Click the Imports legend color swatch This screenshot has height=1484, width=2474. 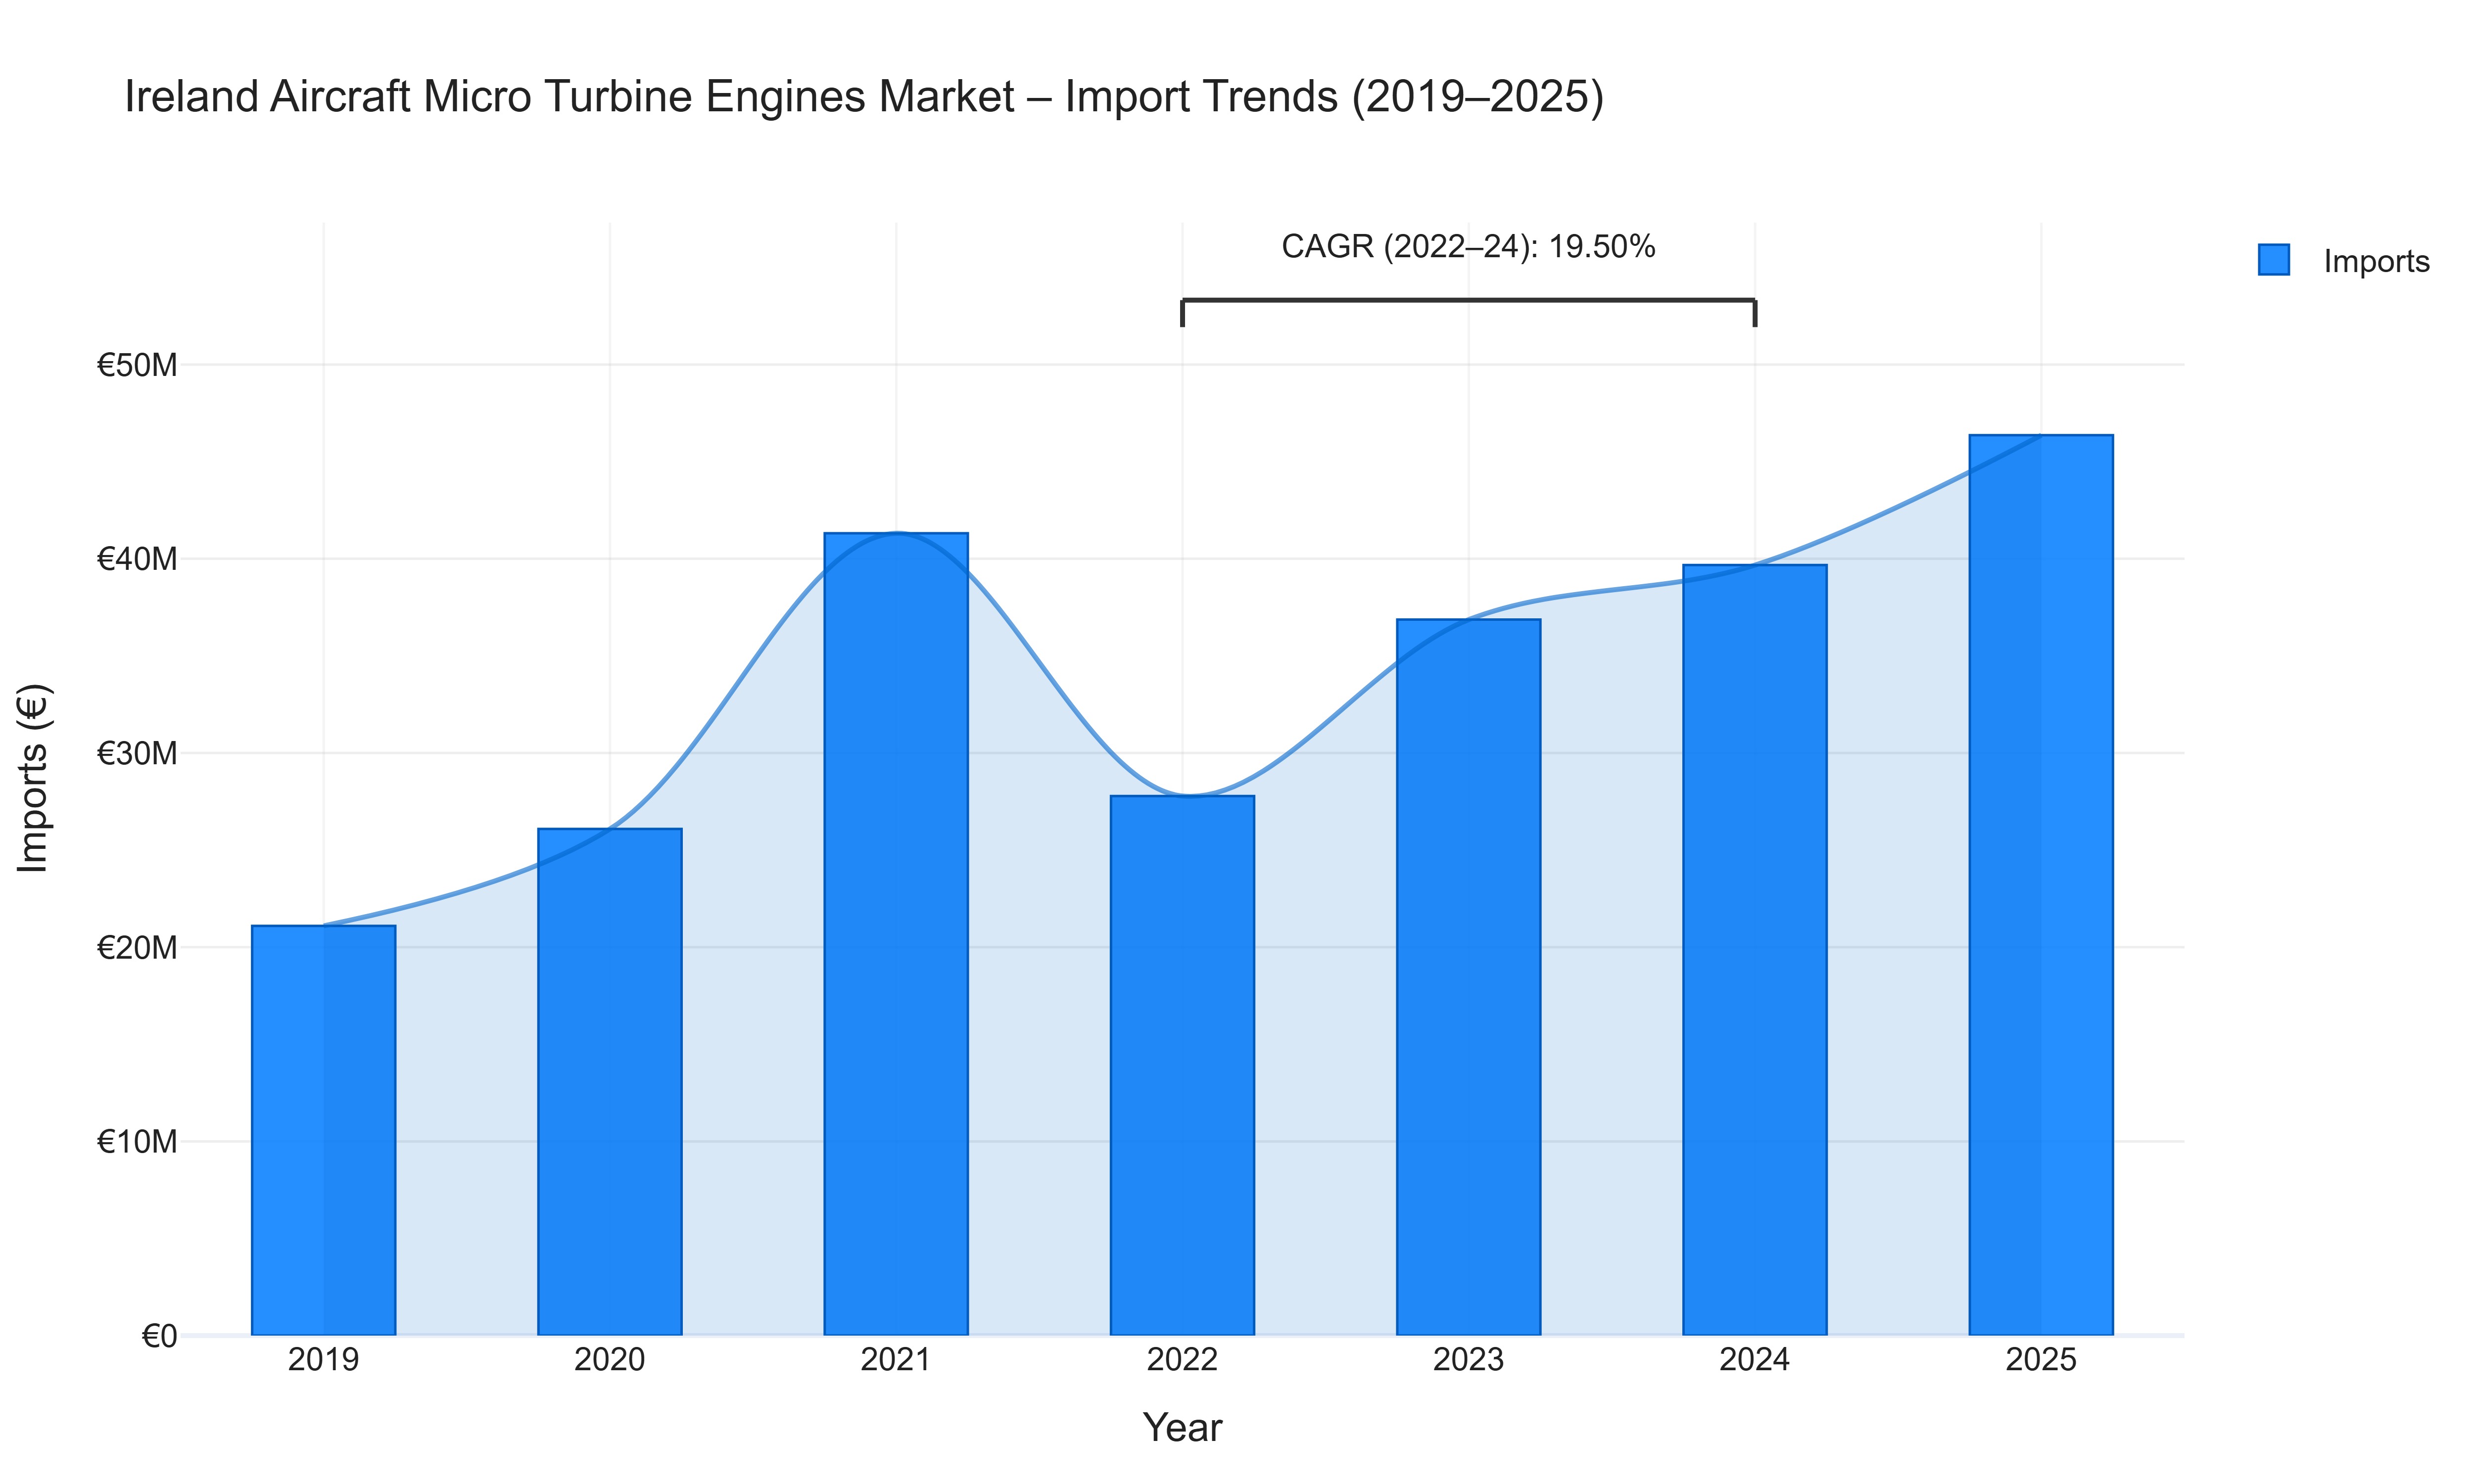[2273, 260]
